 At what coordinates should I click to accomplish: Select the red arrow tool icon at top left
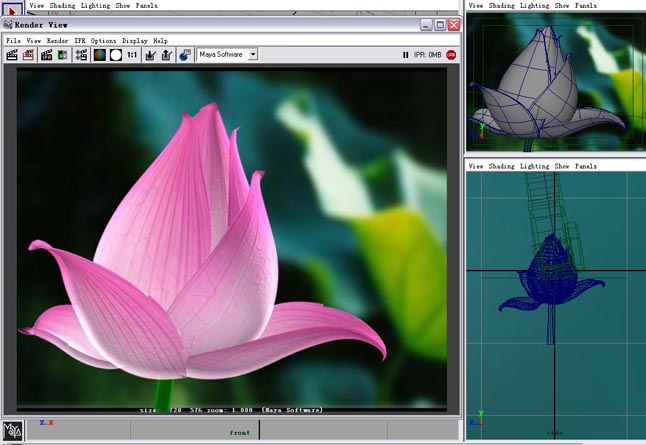(x=12, y=9)
